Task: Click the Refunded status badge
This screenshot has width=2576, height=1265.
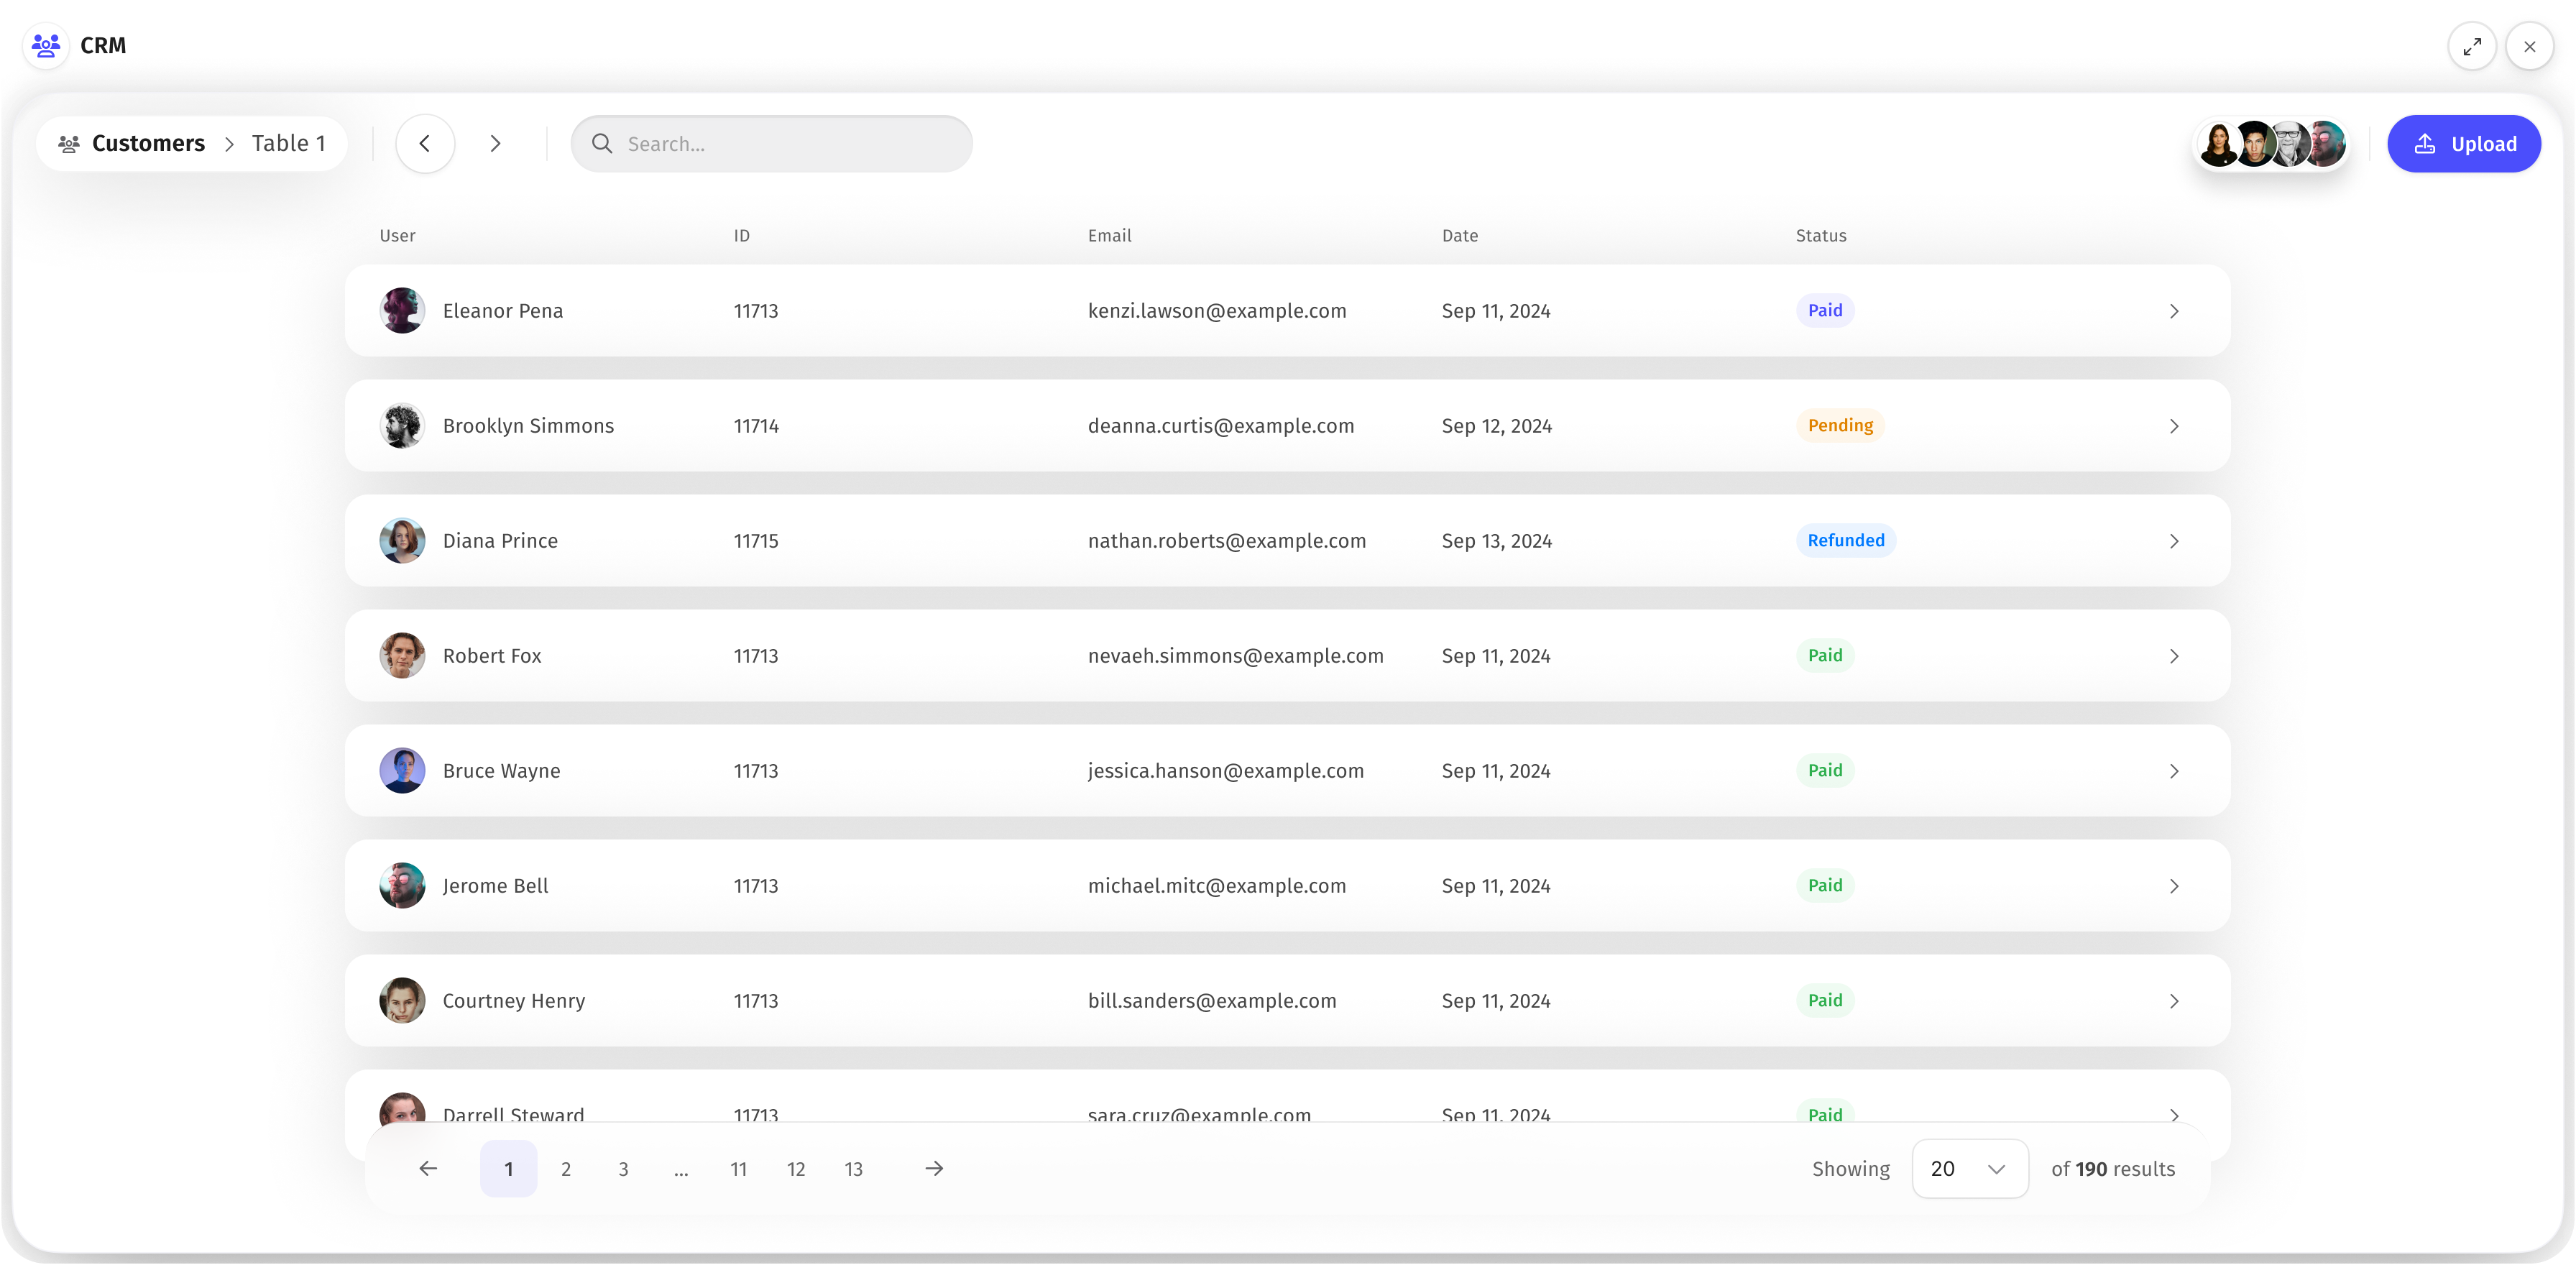Action: [x=1845, y=540]
